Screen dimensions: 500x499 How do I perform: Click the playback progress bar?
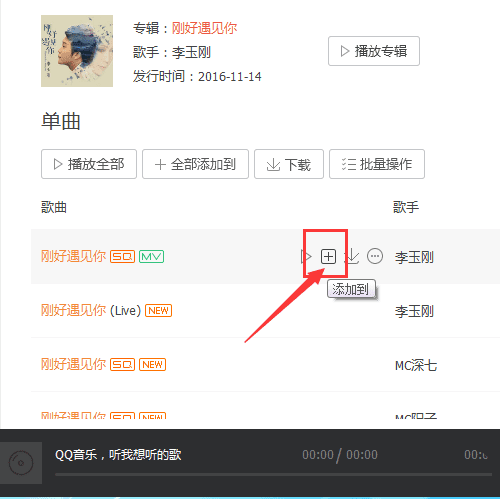pos(273,474)
